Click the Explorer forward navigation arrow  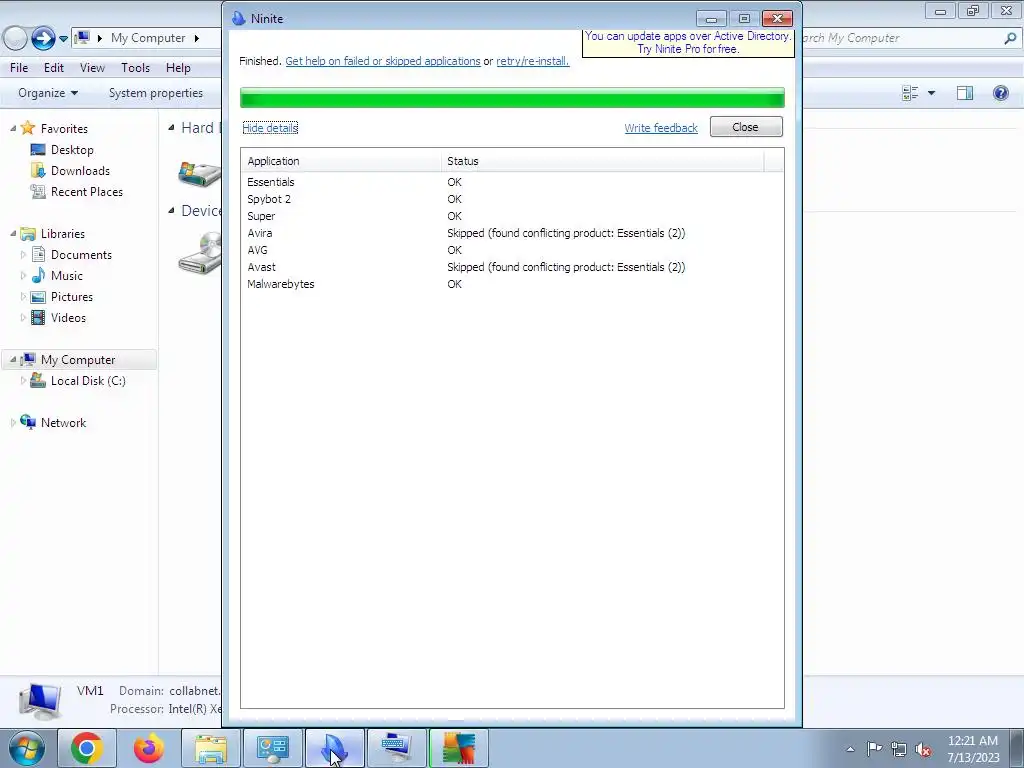pyautogui.click(x=43, y=38)
